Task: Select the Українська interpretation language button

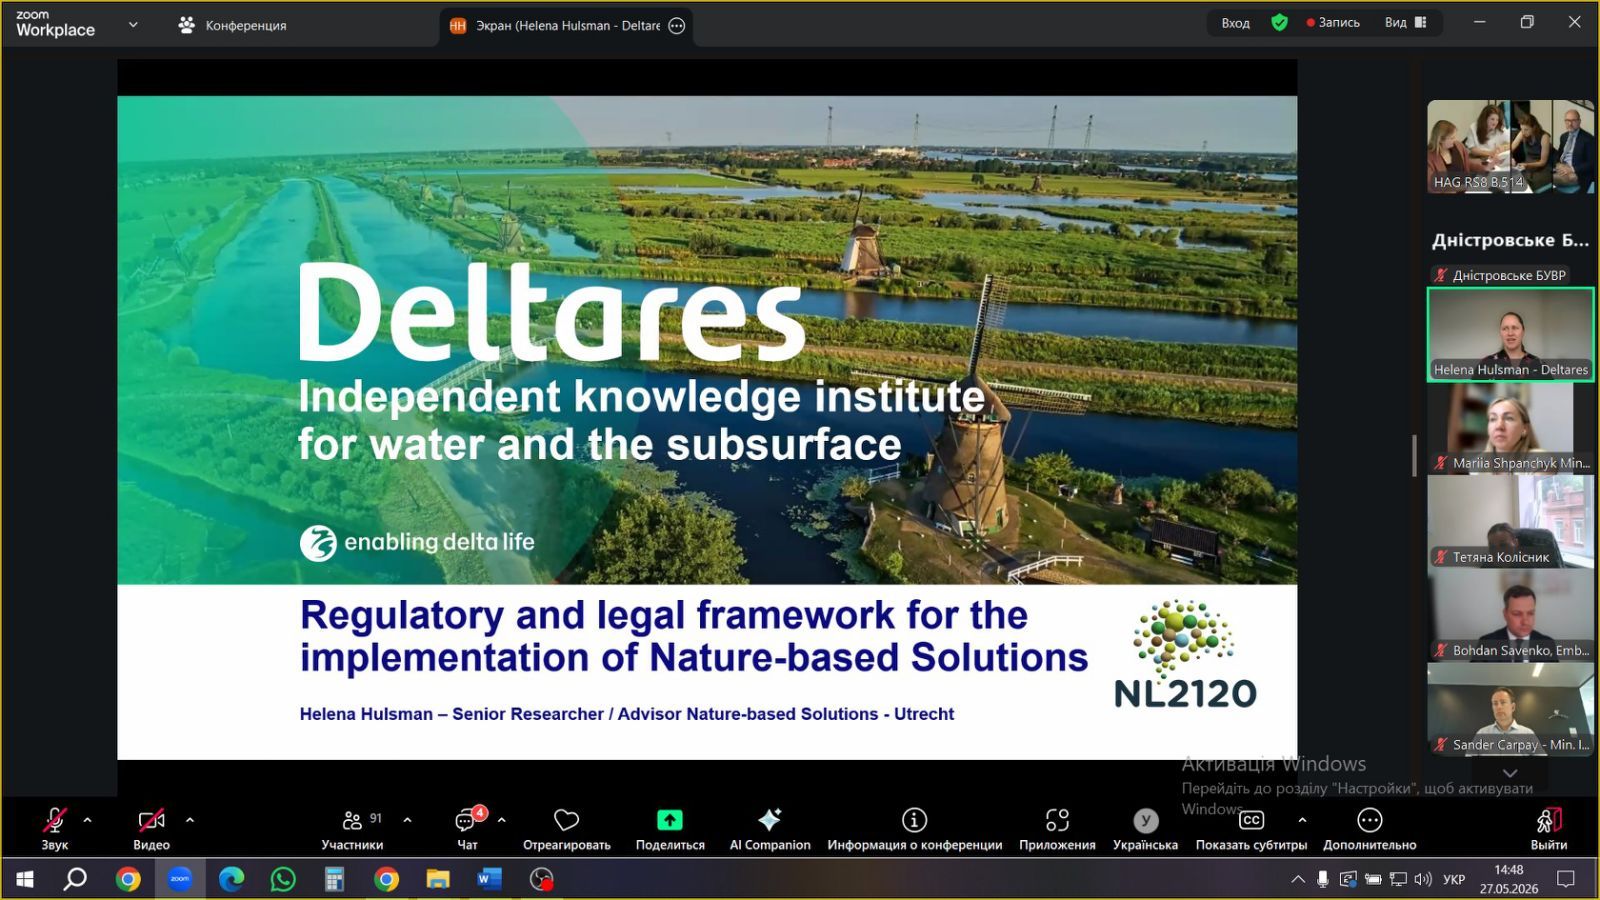Action: point(1145,828)
